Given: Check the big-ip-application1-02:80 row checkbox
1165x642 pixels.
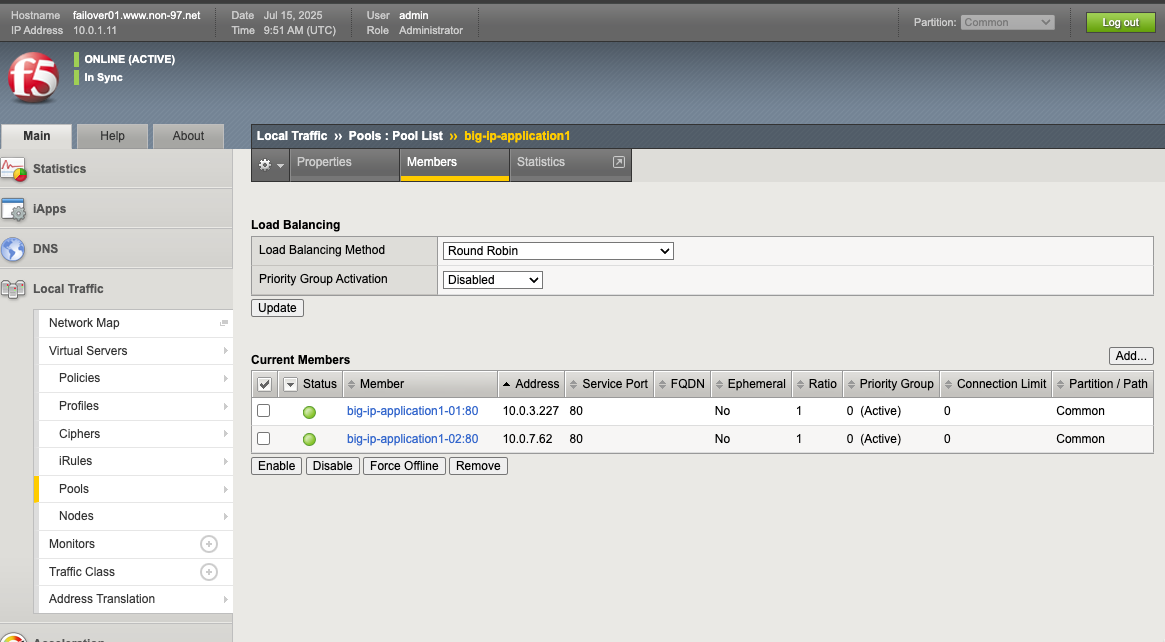Looking at the screenshot, I should pos(264,438).
